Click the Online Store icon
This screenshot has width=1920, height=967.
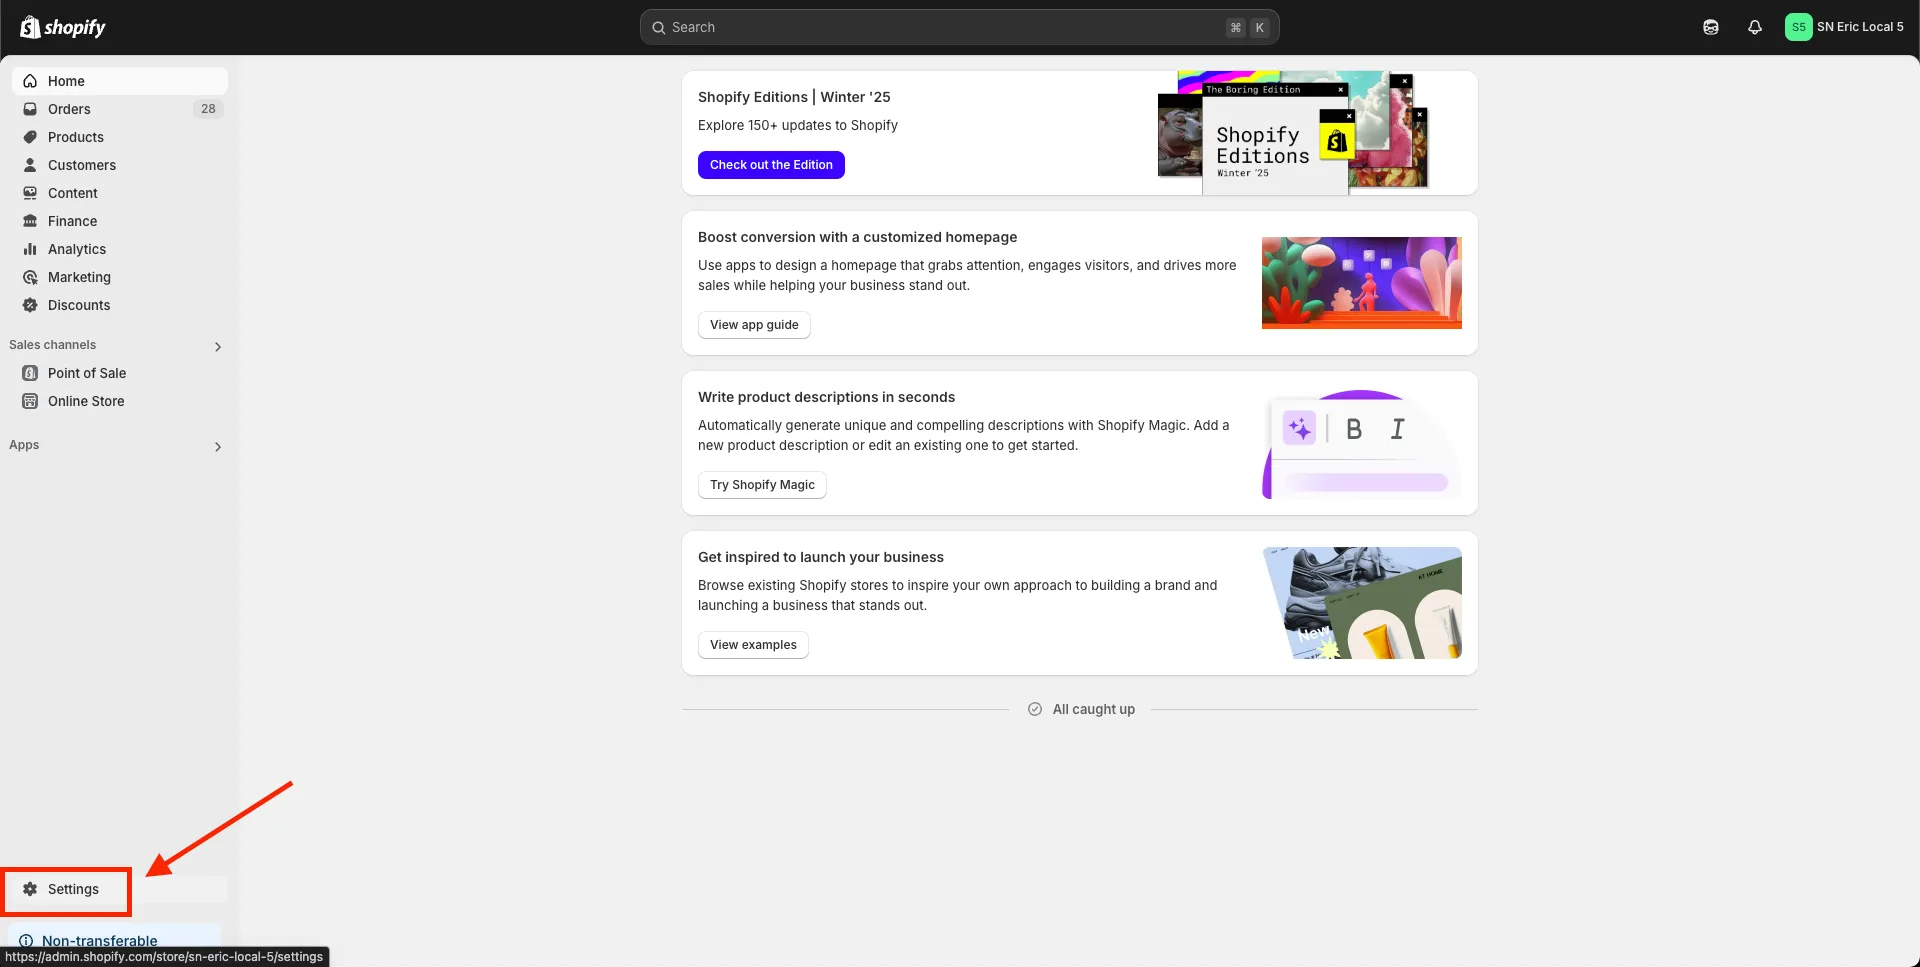point(30,401)
